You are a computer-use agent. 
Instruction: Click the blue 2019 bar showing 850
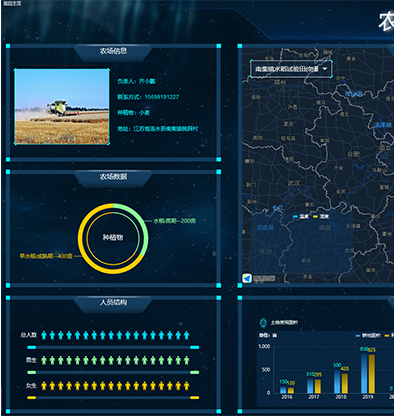tap(364, 373)
